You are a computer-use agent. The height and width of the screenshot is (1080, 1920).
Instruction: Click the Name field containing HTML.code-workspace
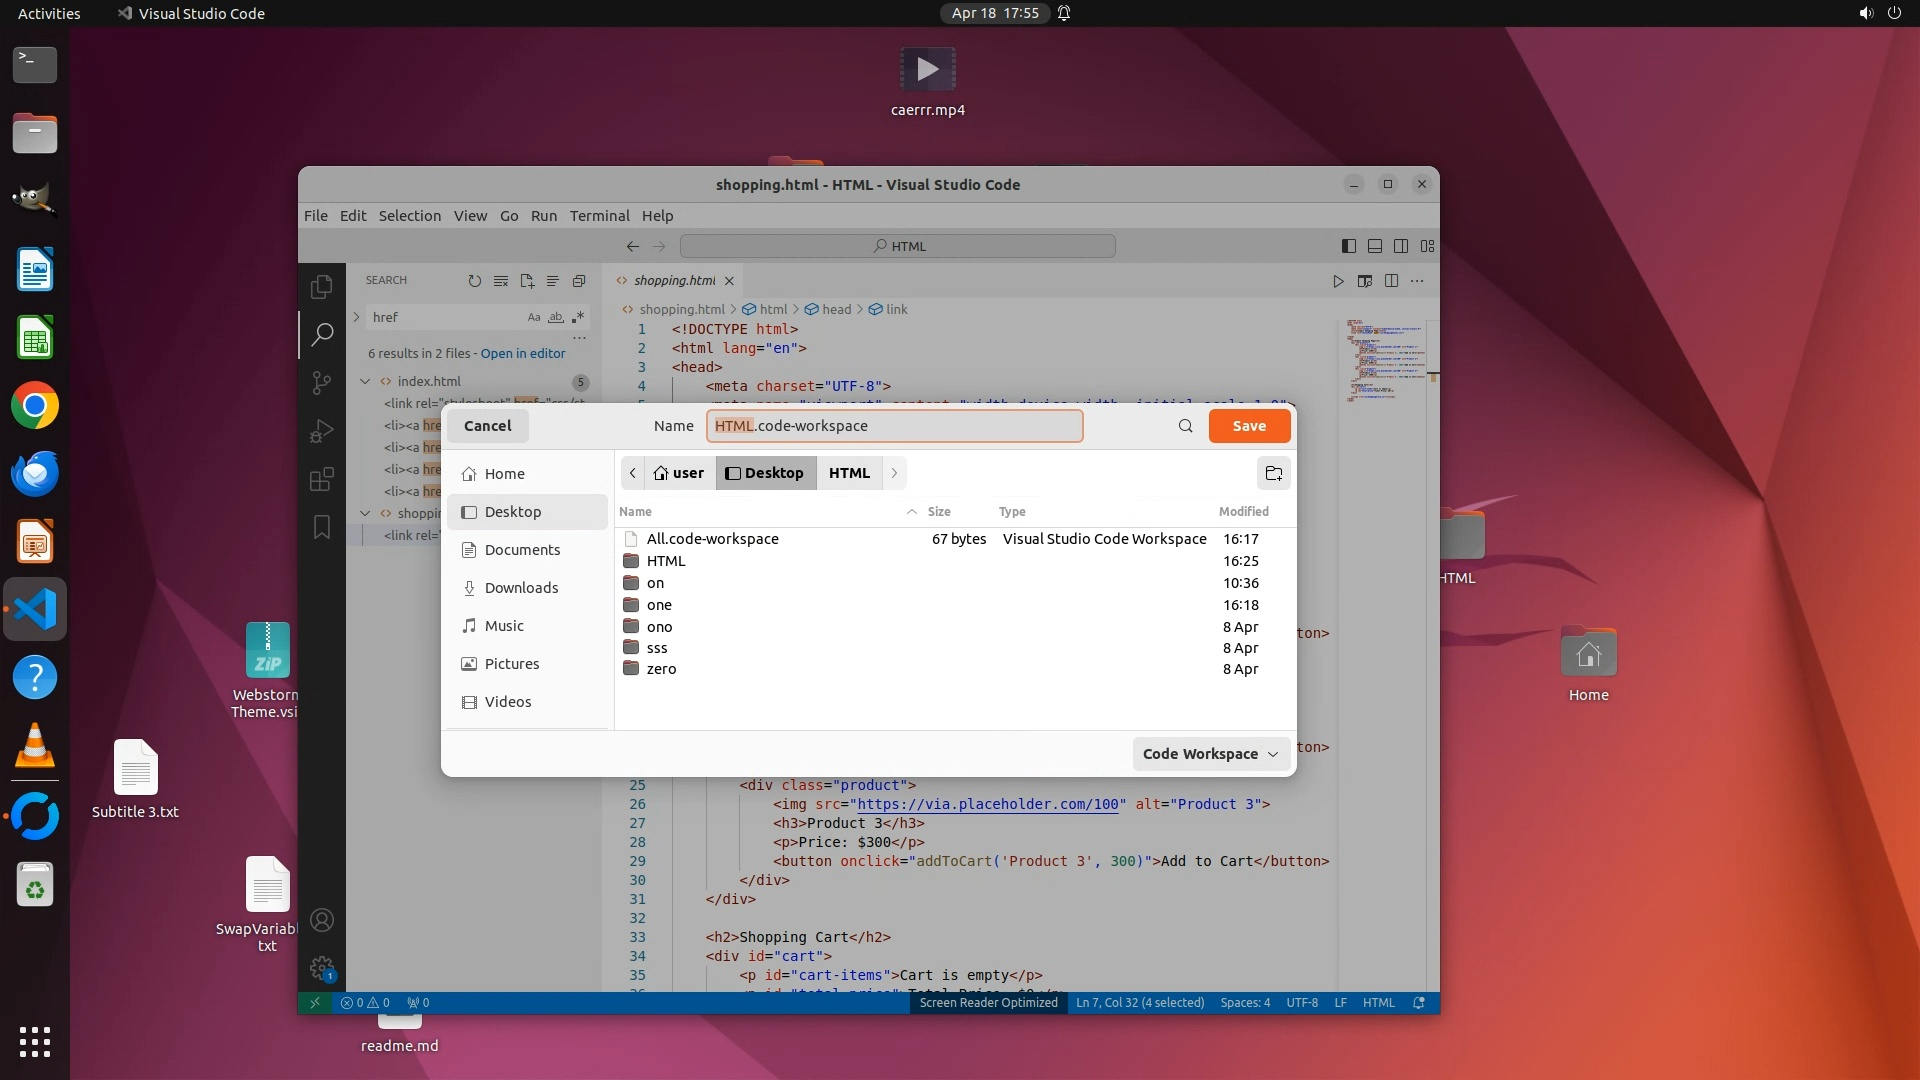coord(894,426)
